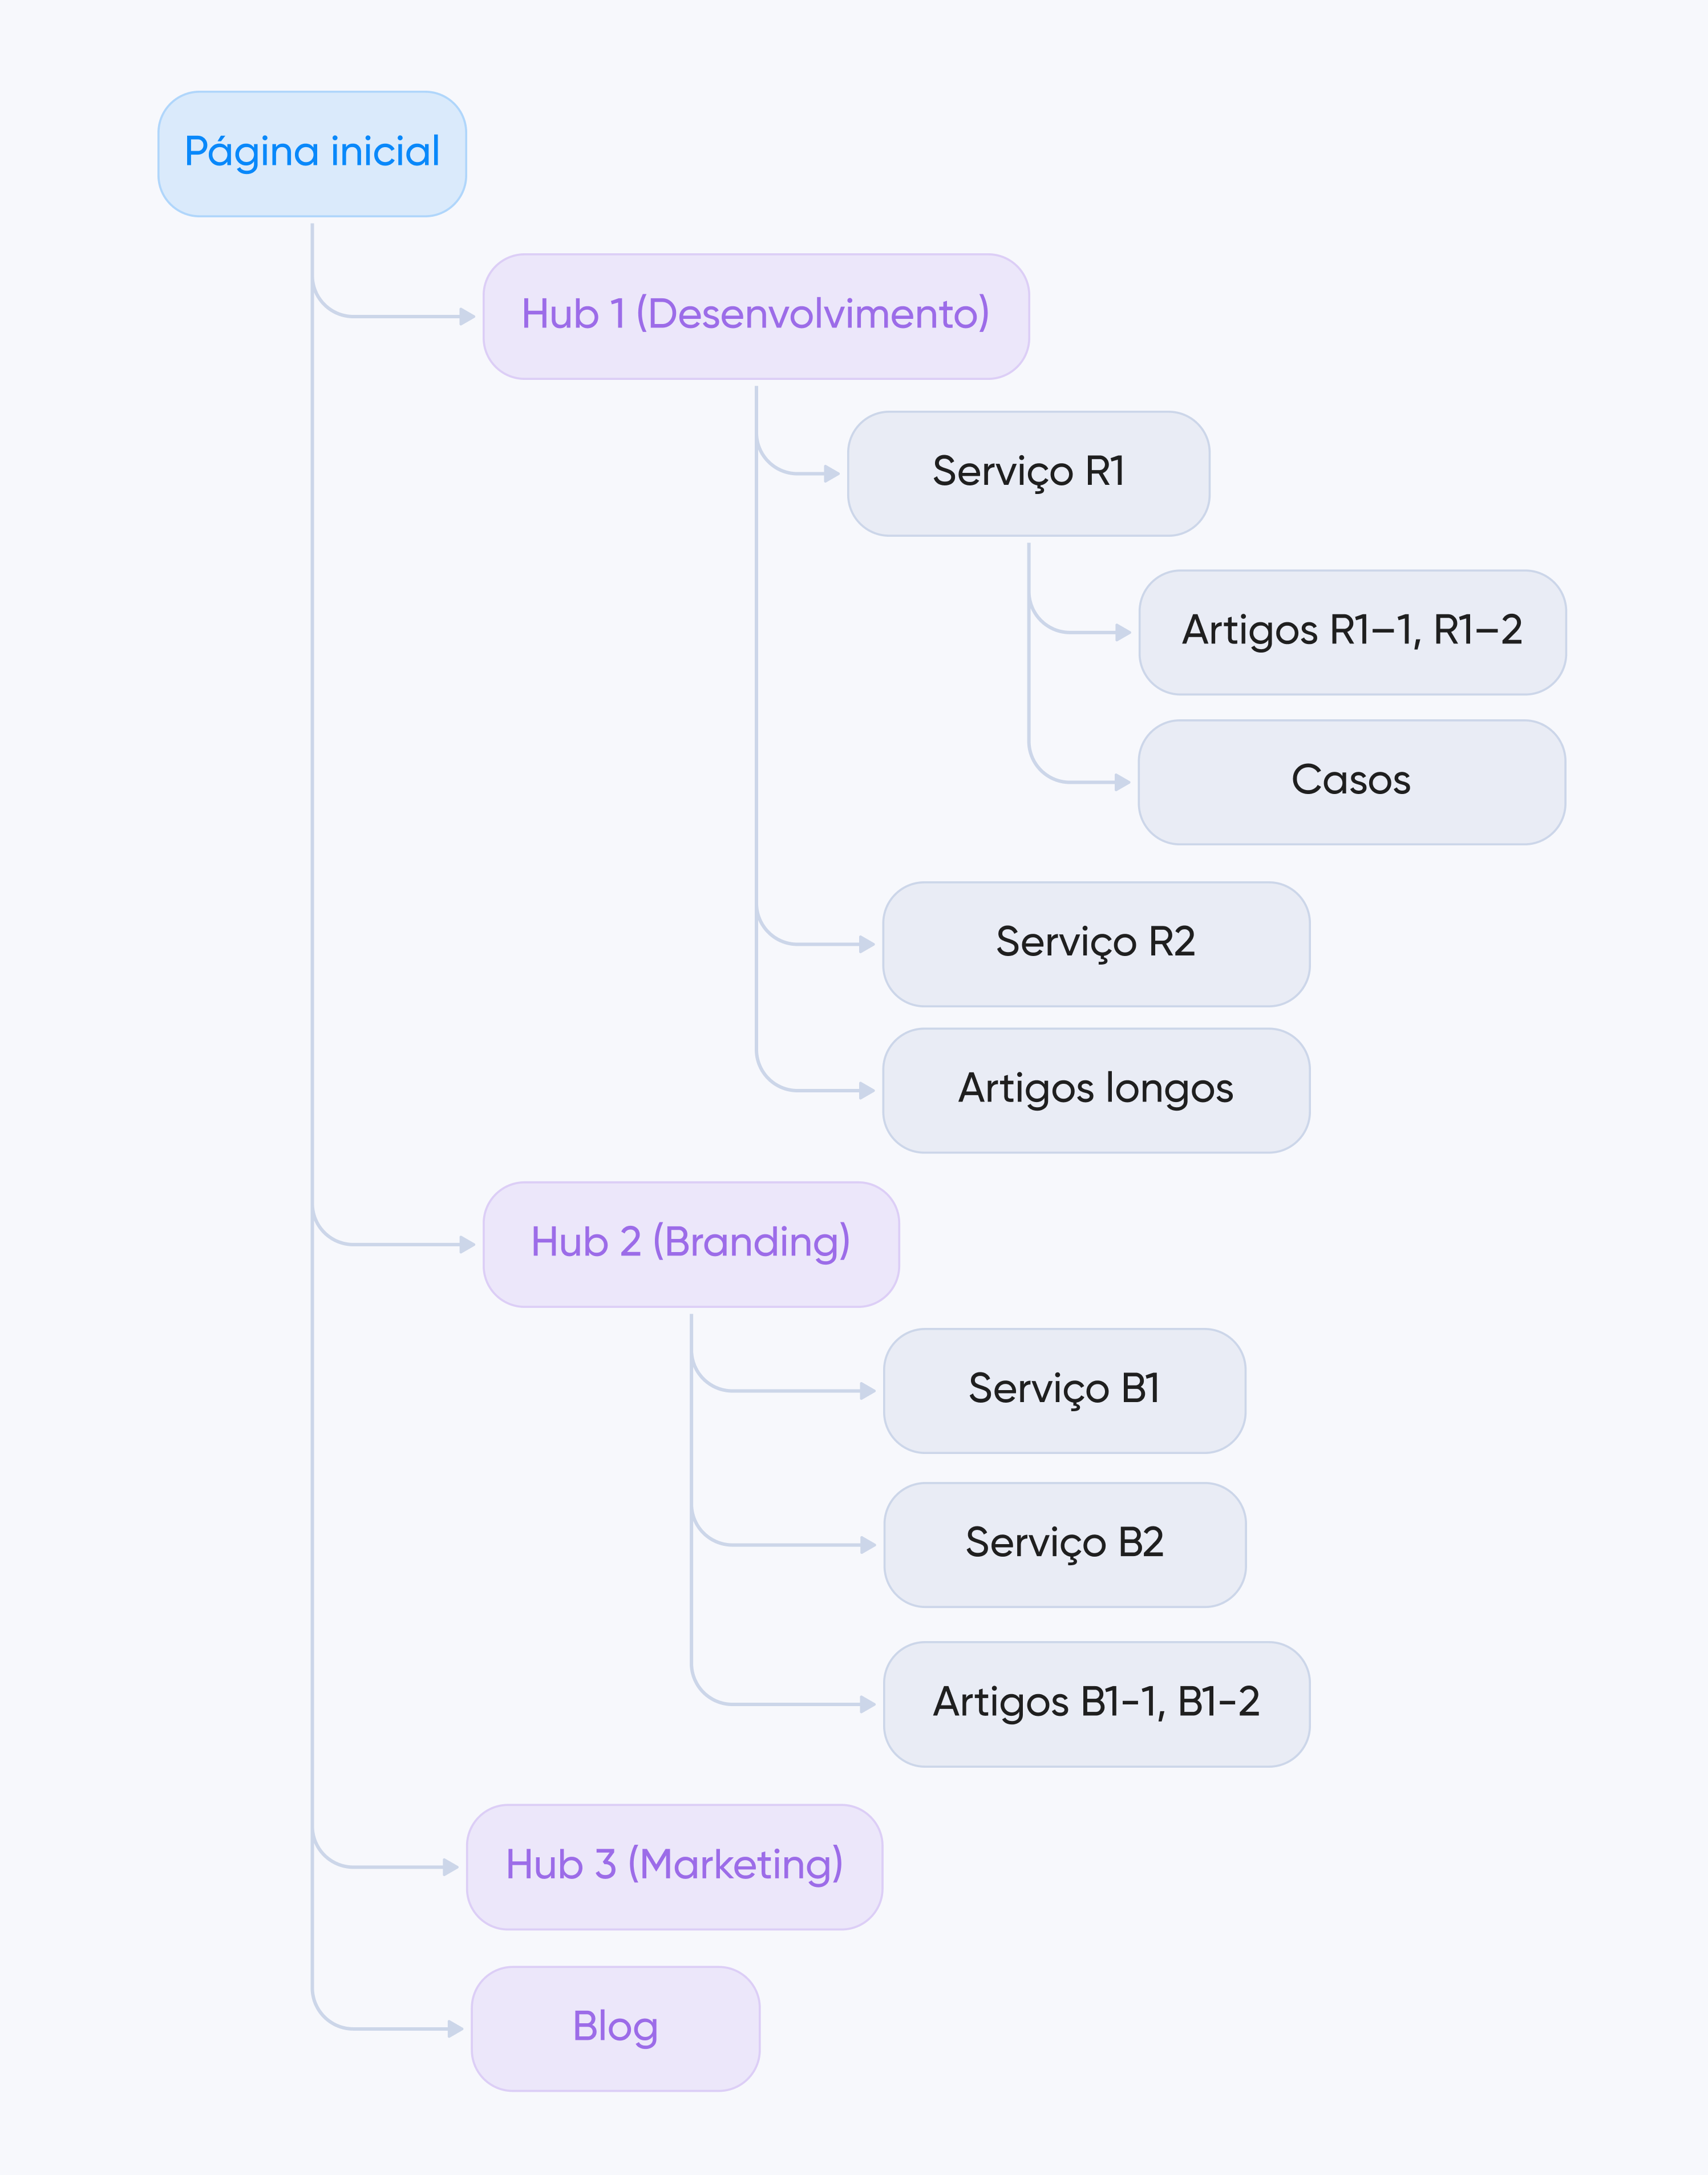1708x2175 pixels.
Task: Click the arrowhead pointing to Serviço R1
Action: [831, 474]
